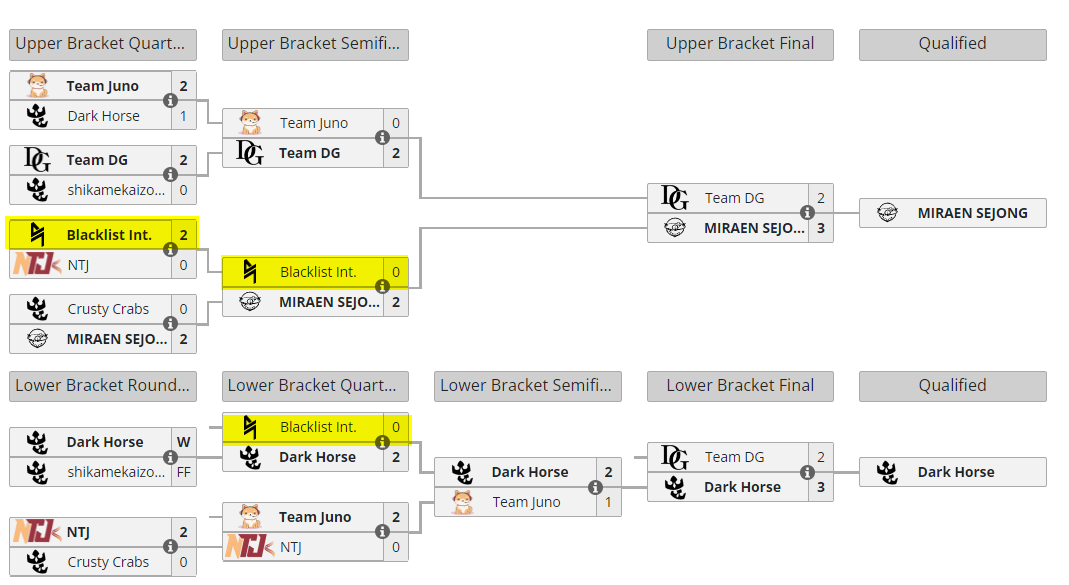Click Team Juno shiba logo in upper quarterfinals
1069x585 pixels.
tap(38, 86)
